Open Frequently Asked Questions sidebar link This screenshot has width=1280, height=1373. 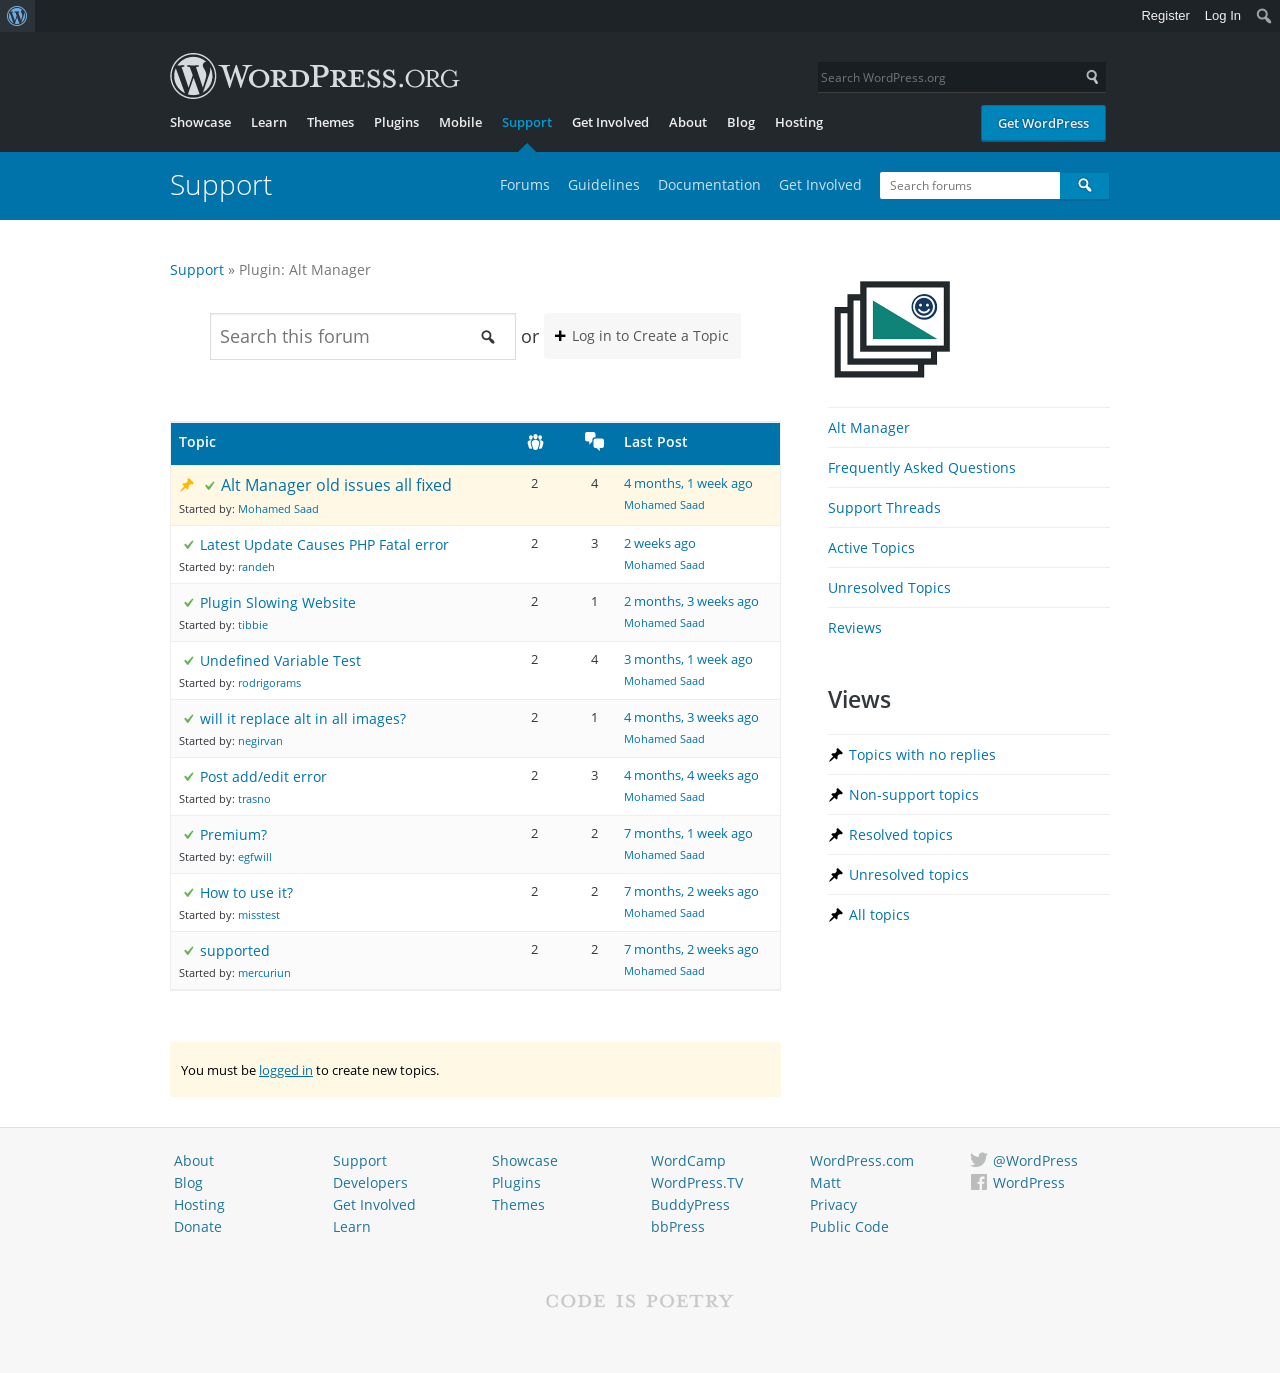pyautogui.click(x=922, y=468)
